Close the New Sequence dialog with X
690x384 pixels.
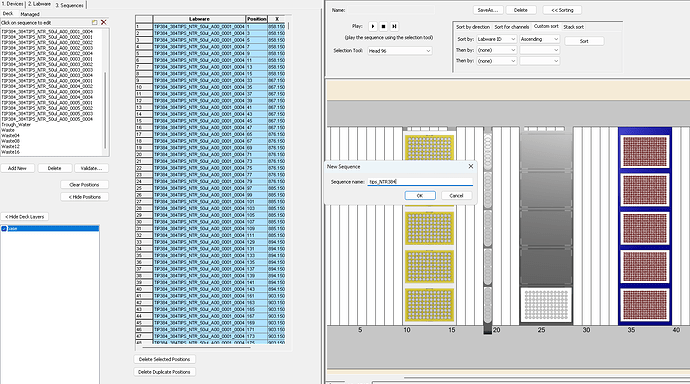471,166
